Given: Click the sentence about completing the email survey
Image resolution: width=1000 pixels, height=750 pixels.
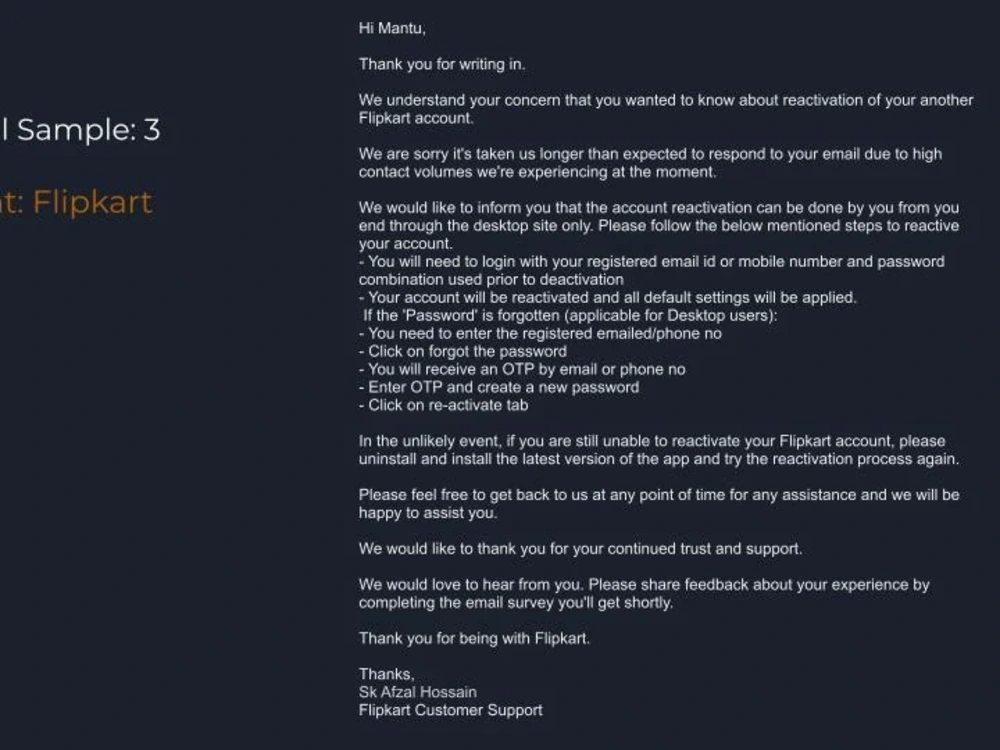Looking at the screenshot, I should pos(644,594).
